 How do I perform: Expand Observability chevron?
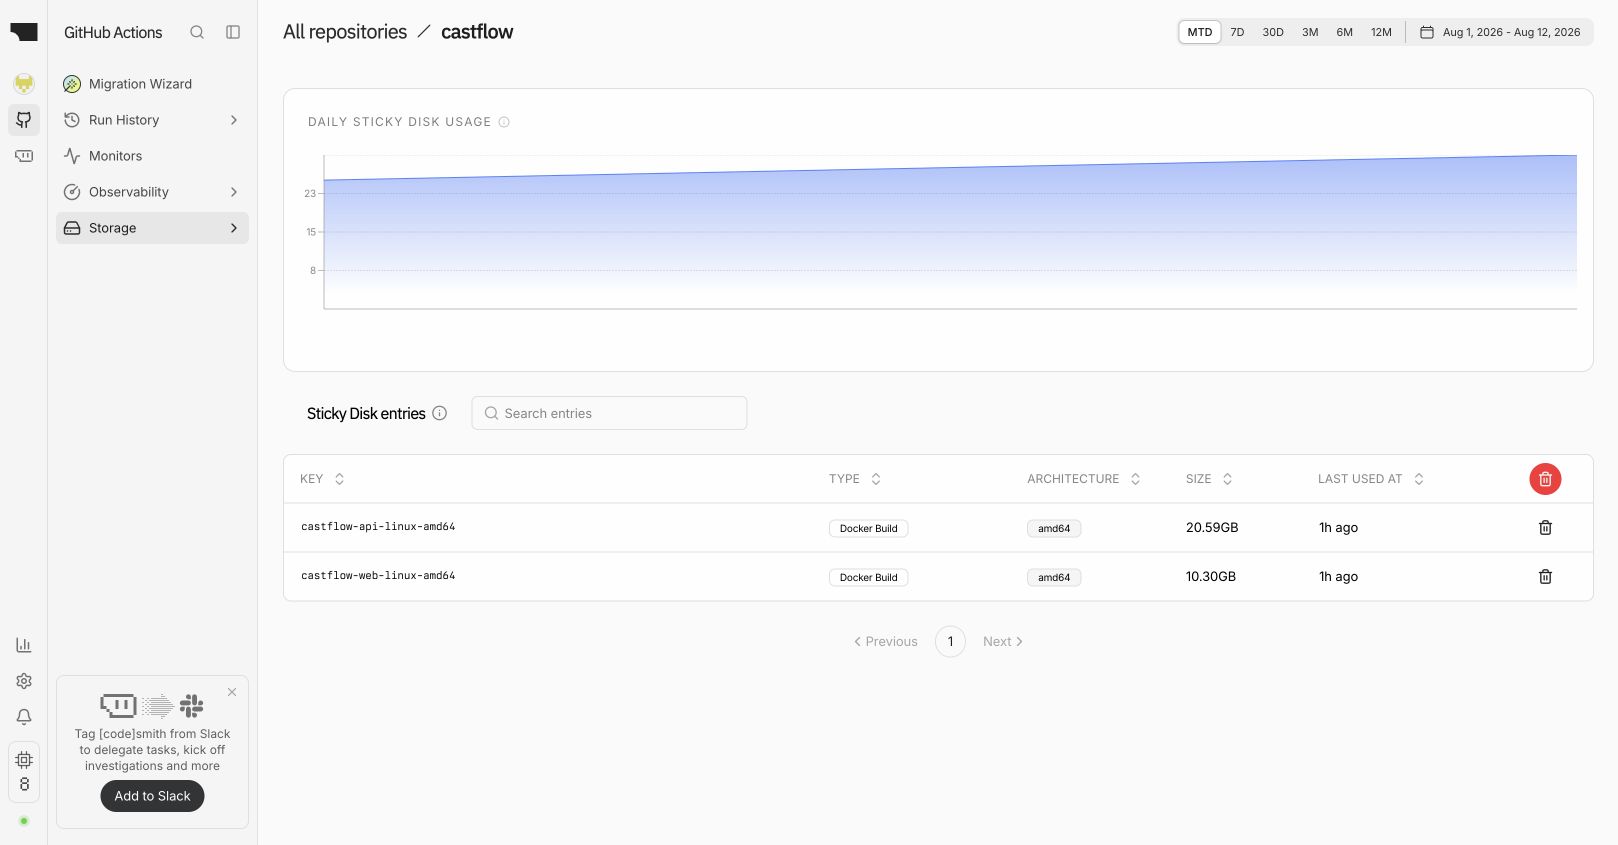click(234, 192)
